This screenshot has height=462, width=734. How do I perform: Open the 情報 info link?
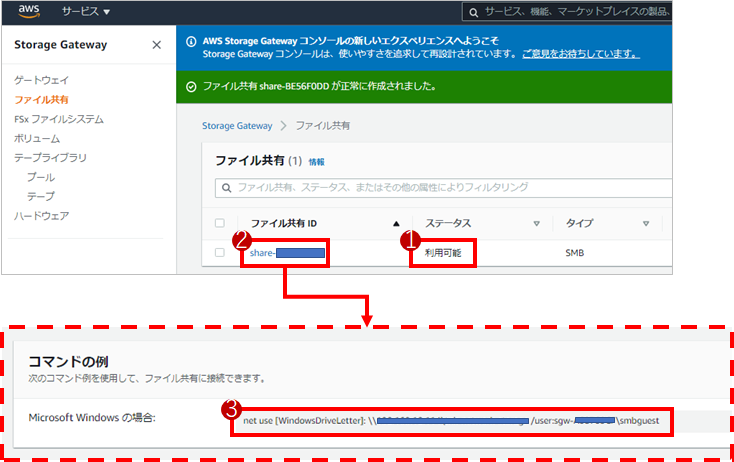click(316, 162)
